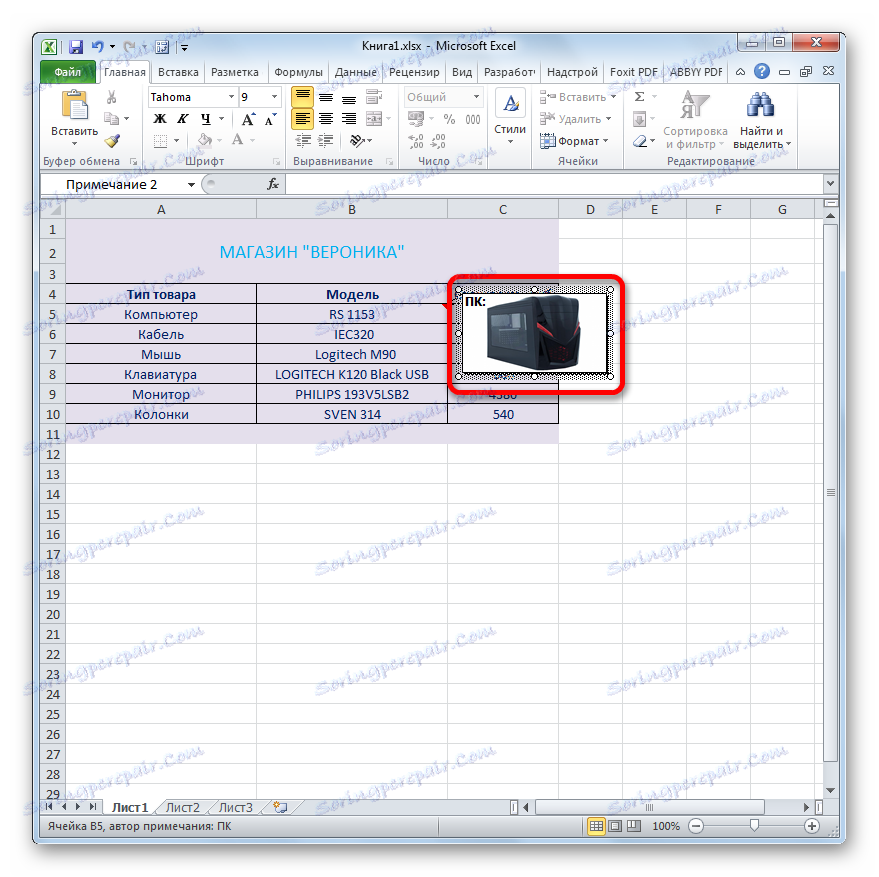Click the zoom slider handle
Screen dimensions: 879x877
[x=754, y=825]
